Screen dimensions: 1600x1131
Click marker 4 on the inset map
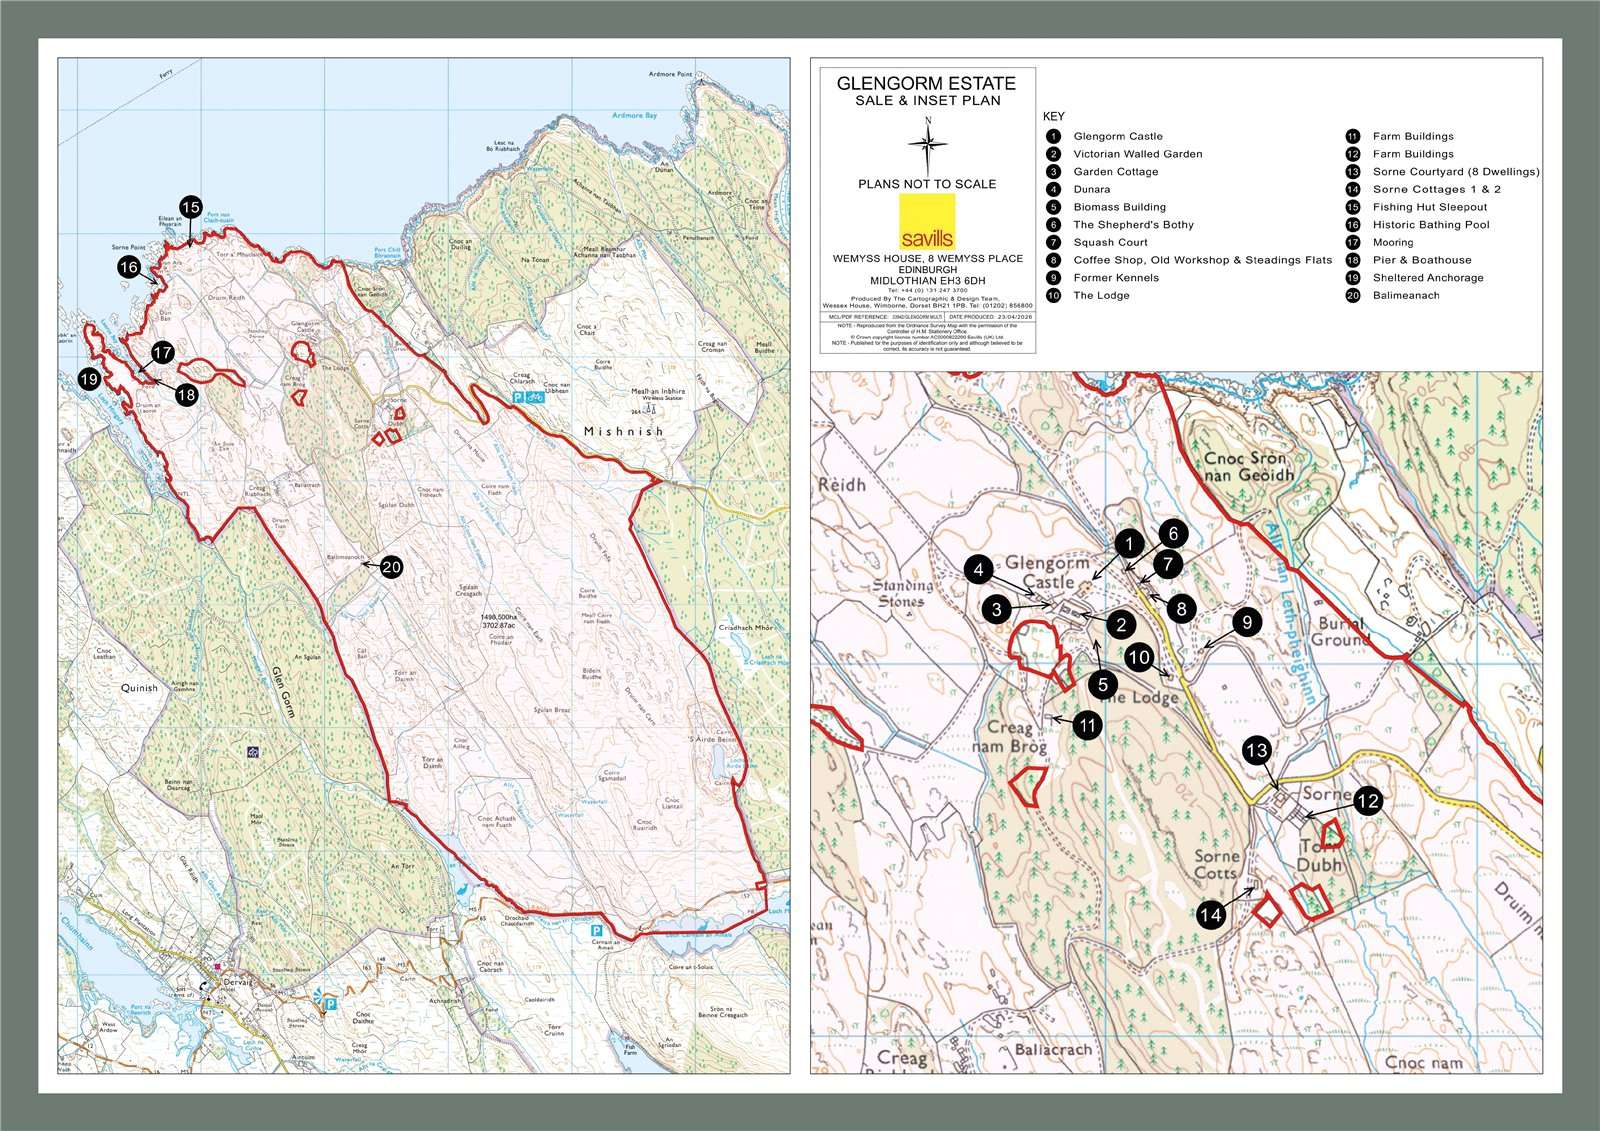tap(979, 571)
